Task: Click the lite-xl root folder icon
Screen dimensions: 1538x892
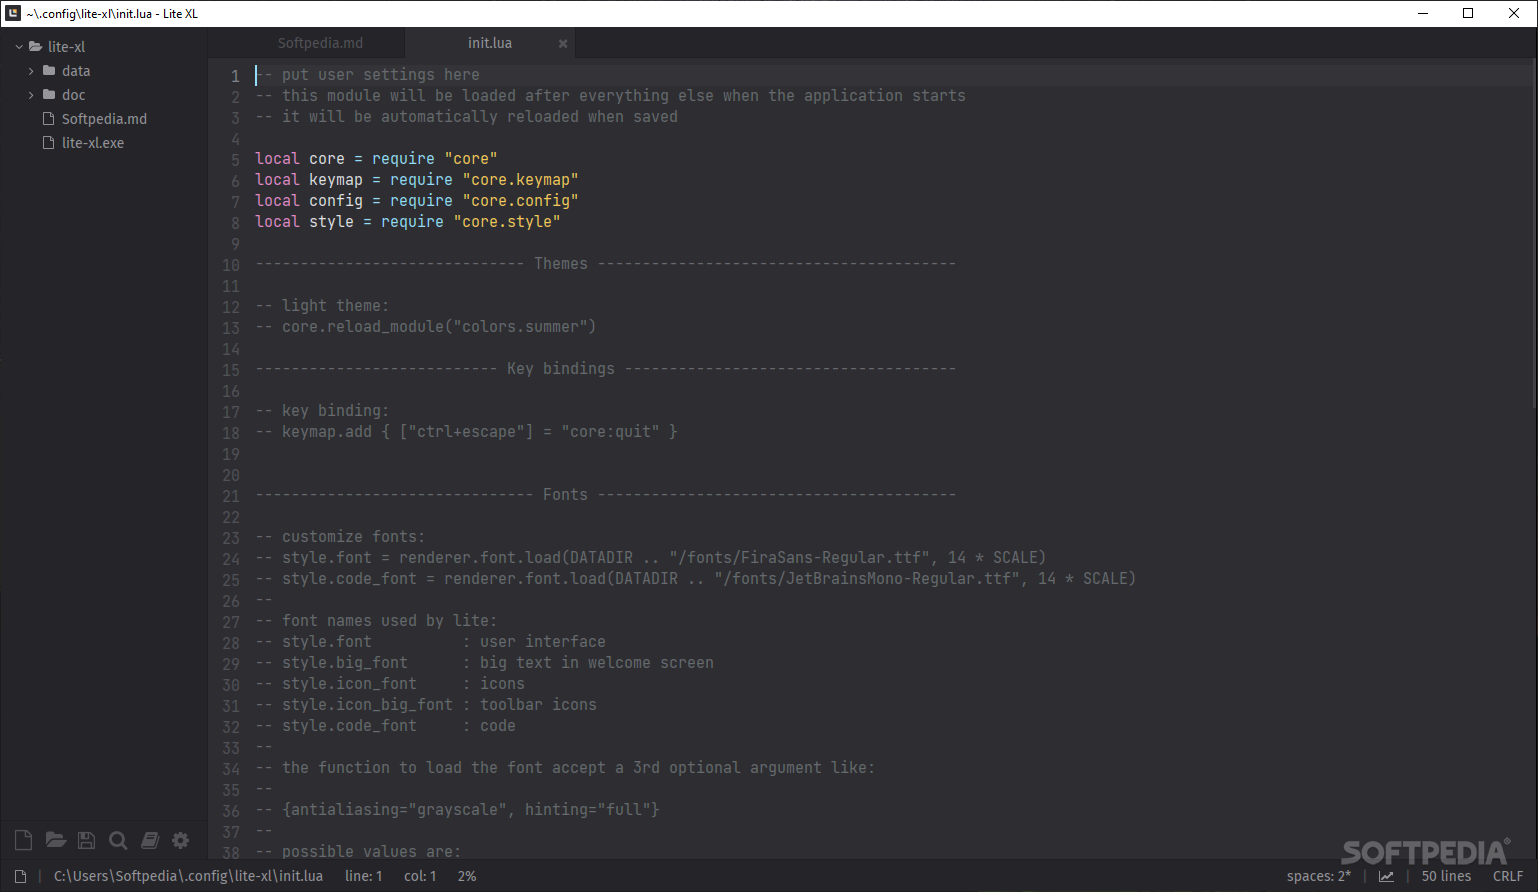Action: pos(35,46)
